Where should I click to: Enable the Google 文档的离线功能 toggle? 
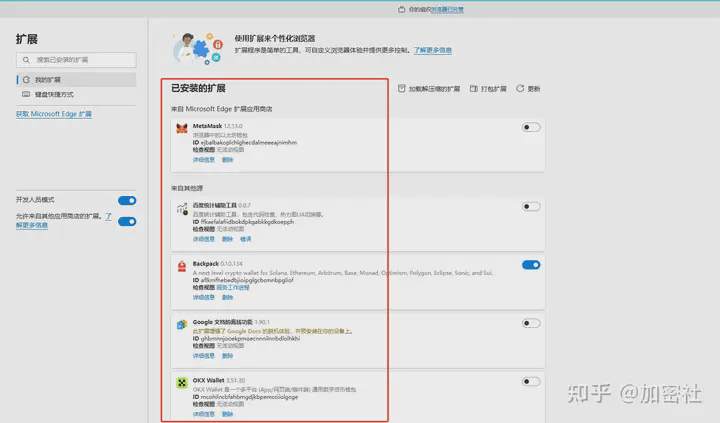tap(531, 323)
